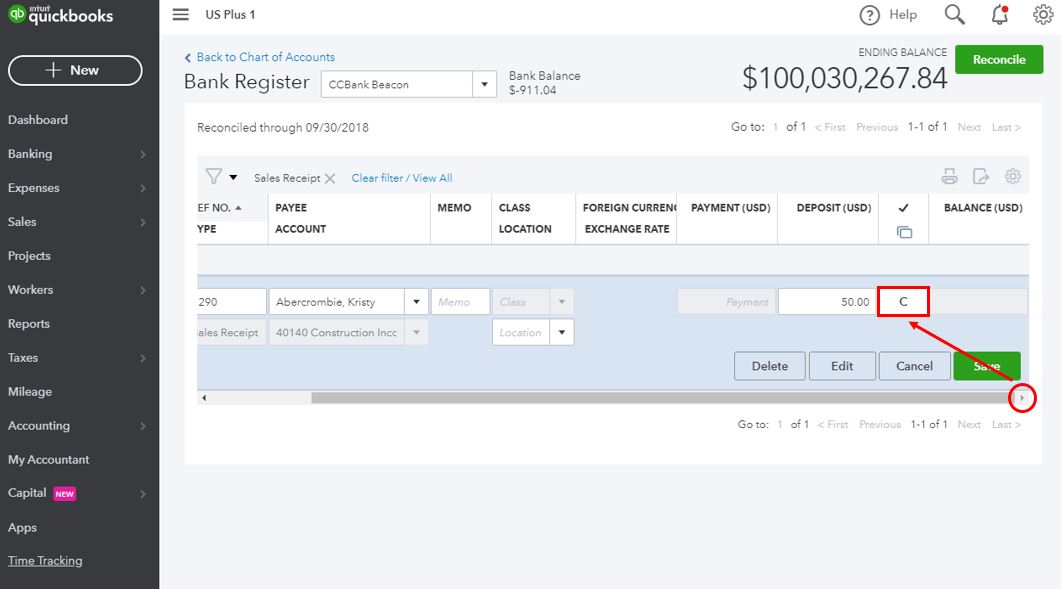The height and width of the screenshot is (589, 1061).
Task: Expand the Accounting sidebar submenu
Action: tap(143, 426)
